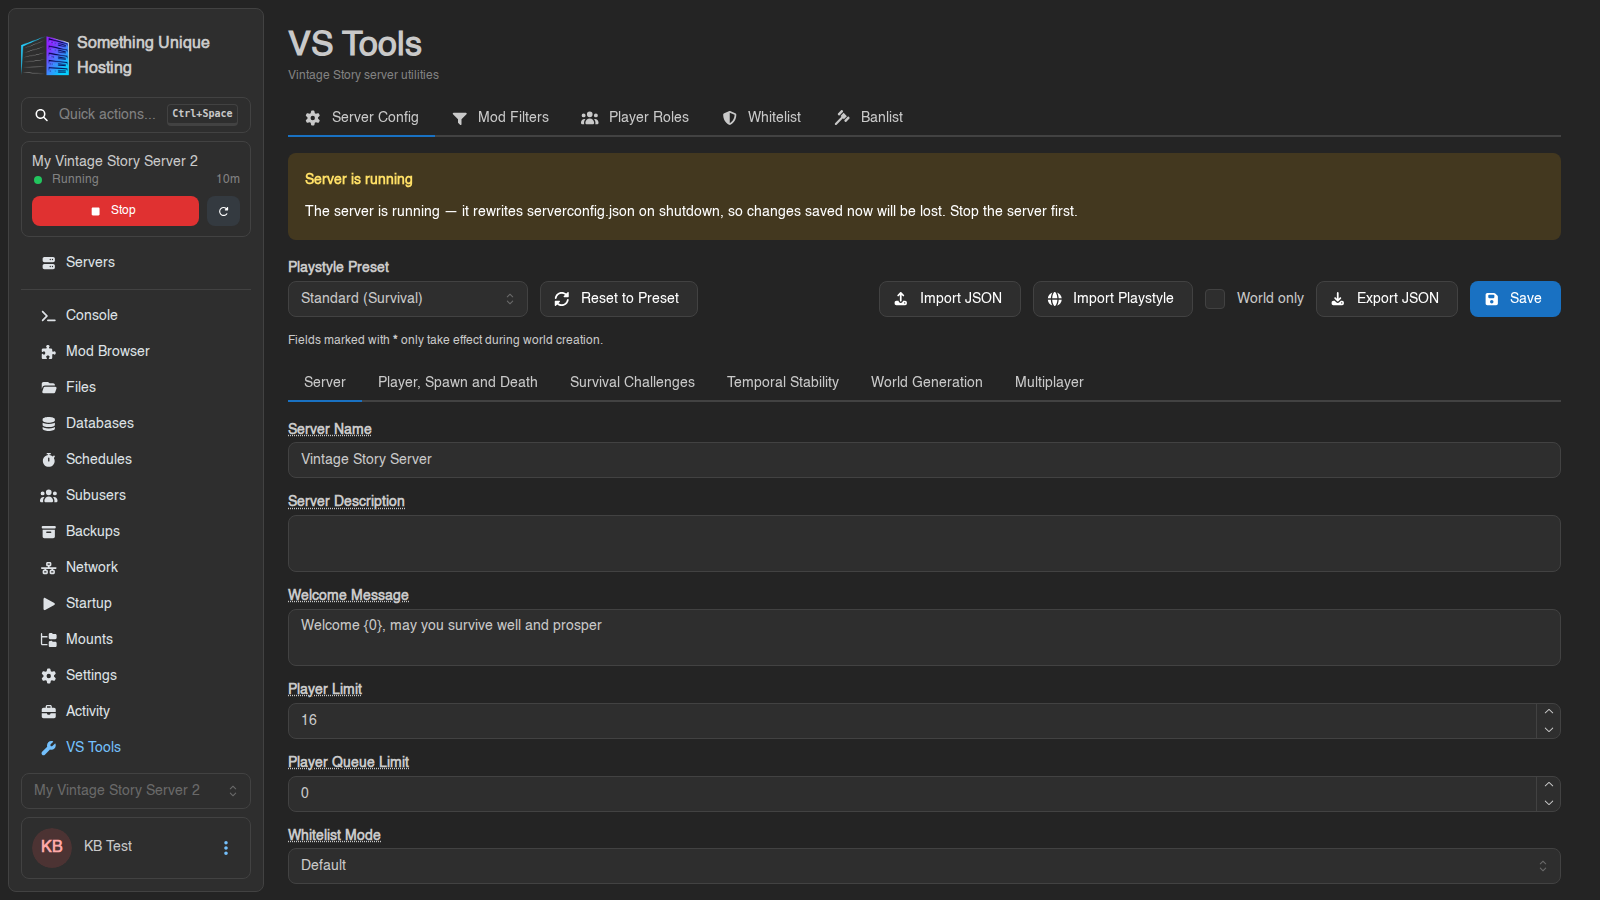Expand the server selector in sidebar
1600x900 pixels.
click(136, 791)
